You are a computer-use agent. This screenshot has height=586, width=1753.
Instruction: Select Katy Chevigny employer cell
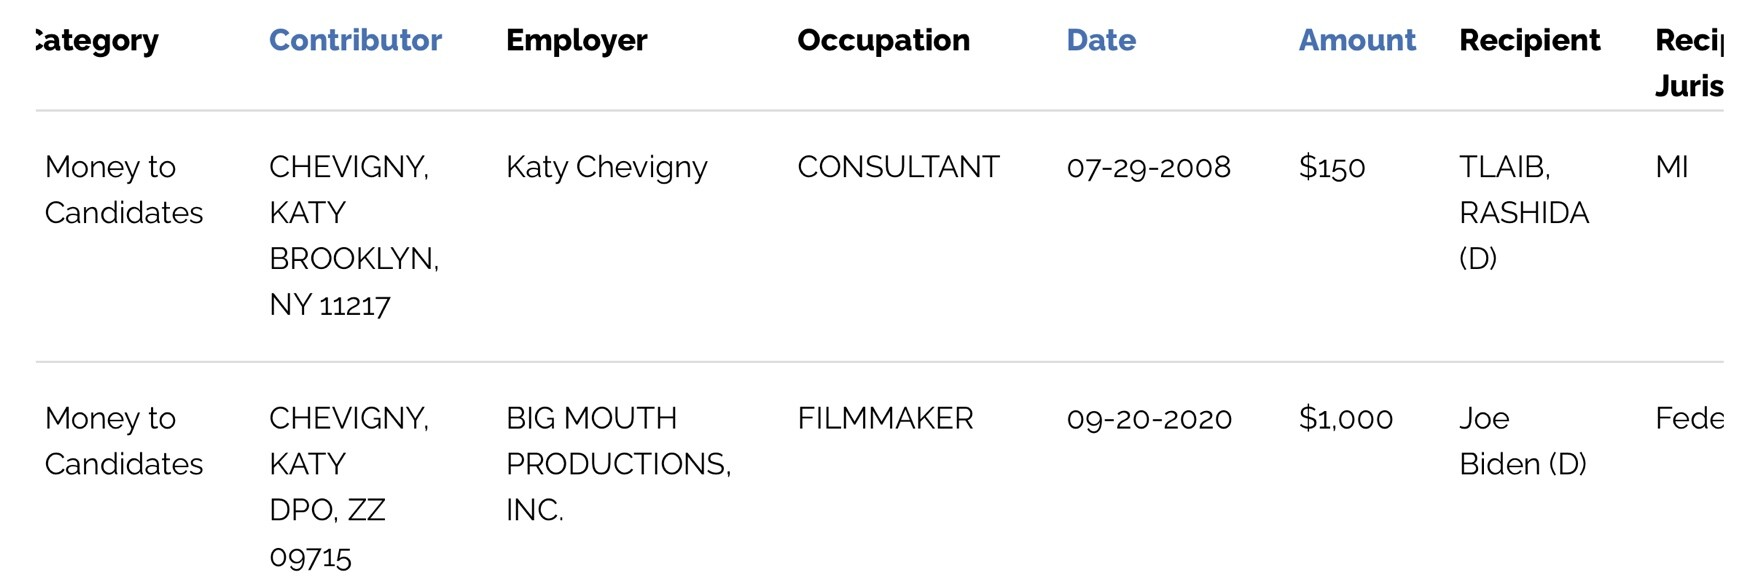click(x=606, y=167)
